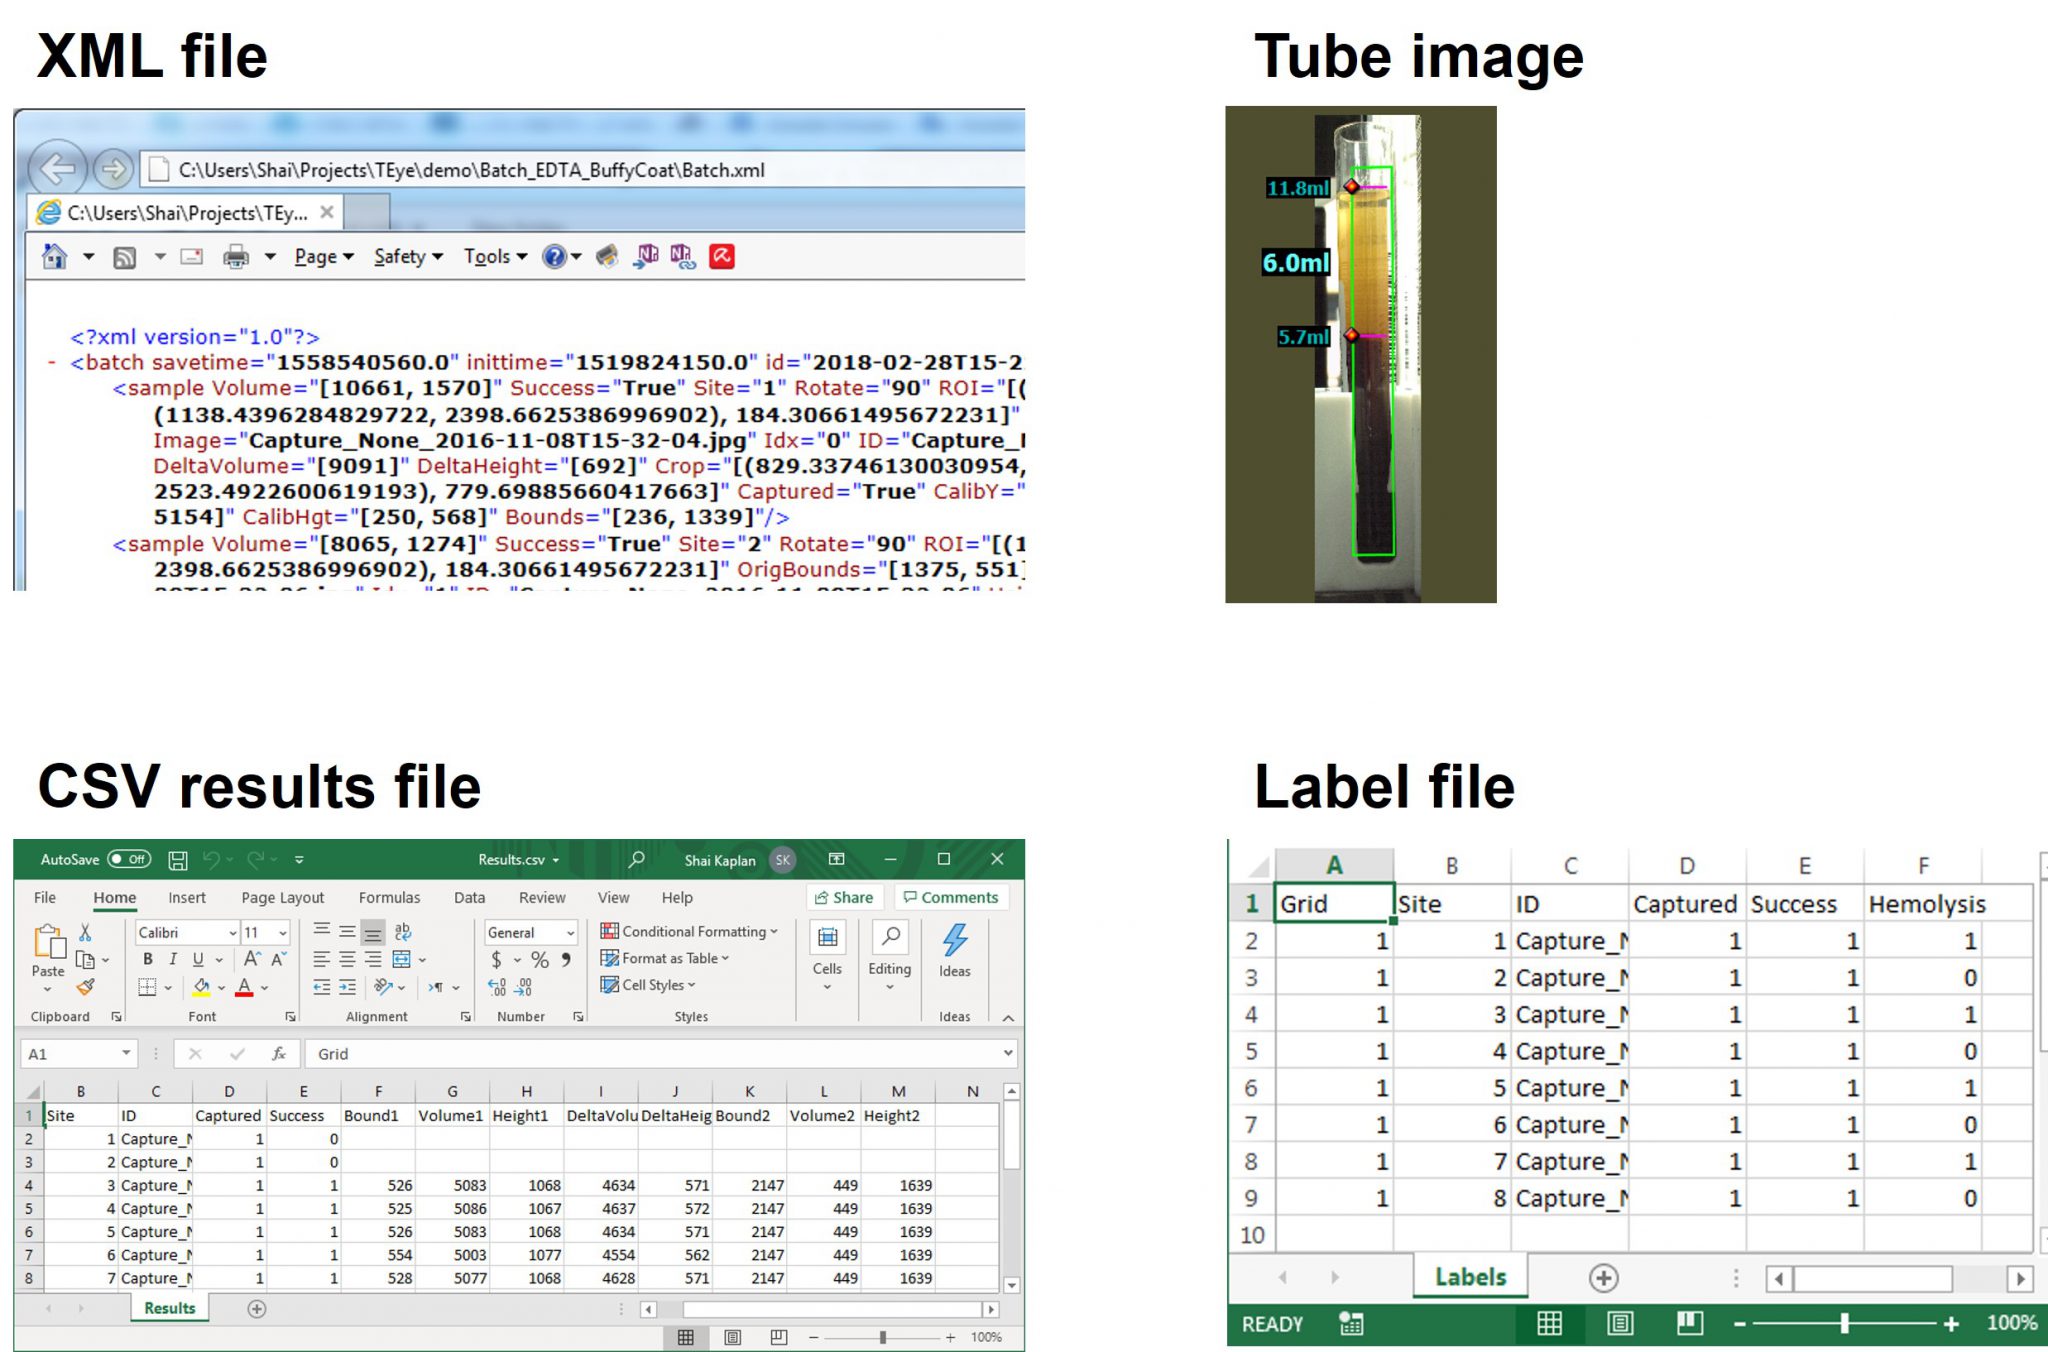
Task: Toggle the AutoSave switch in Excel
Action: tap(129, 859)
